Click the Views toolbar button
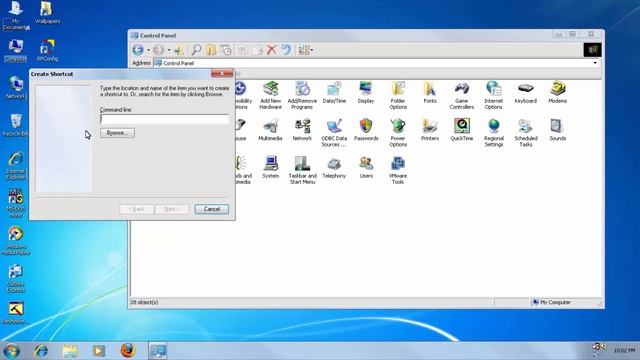The width and height of the screenshot is (640, 360). pos(305,50)
